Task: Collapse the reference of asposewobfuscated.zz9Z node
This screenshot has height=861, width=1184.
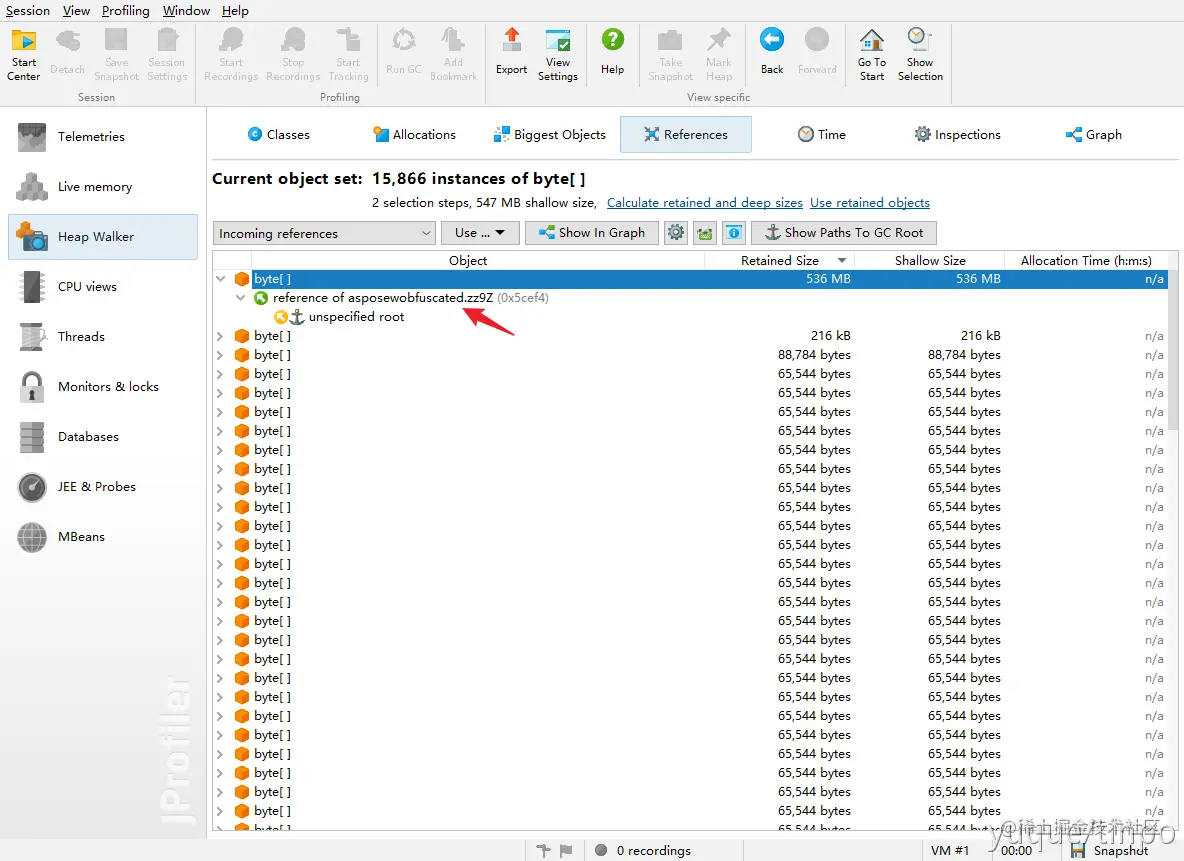Action: 240,298
